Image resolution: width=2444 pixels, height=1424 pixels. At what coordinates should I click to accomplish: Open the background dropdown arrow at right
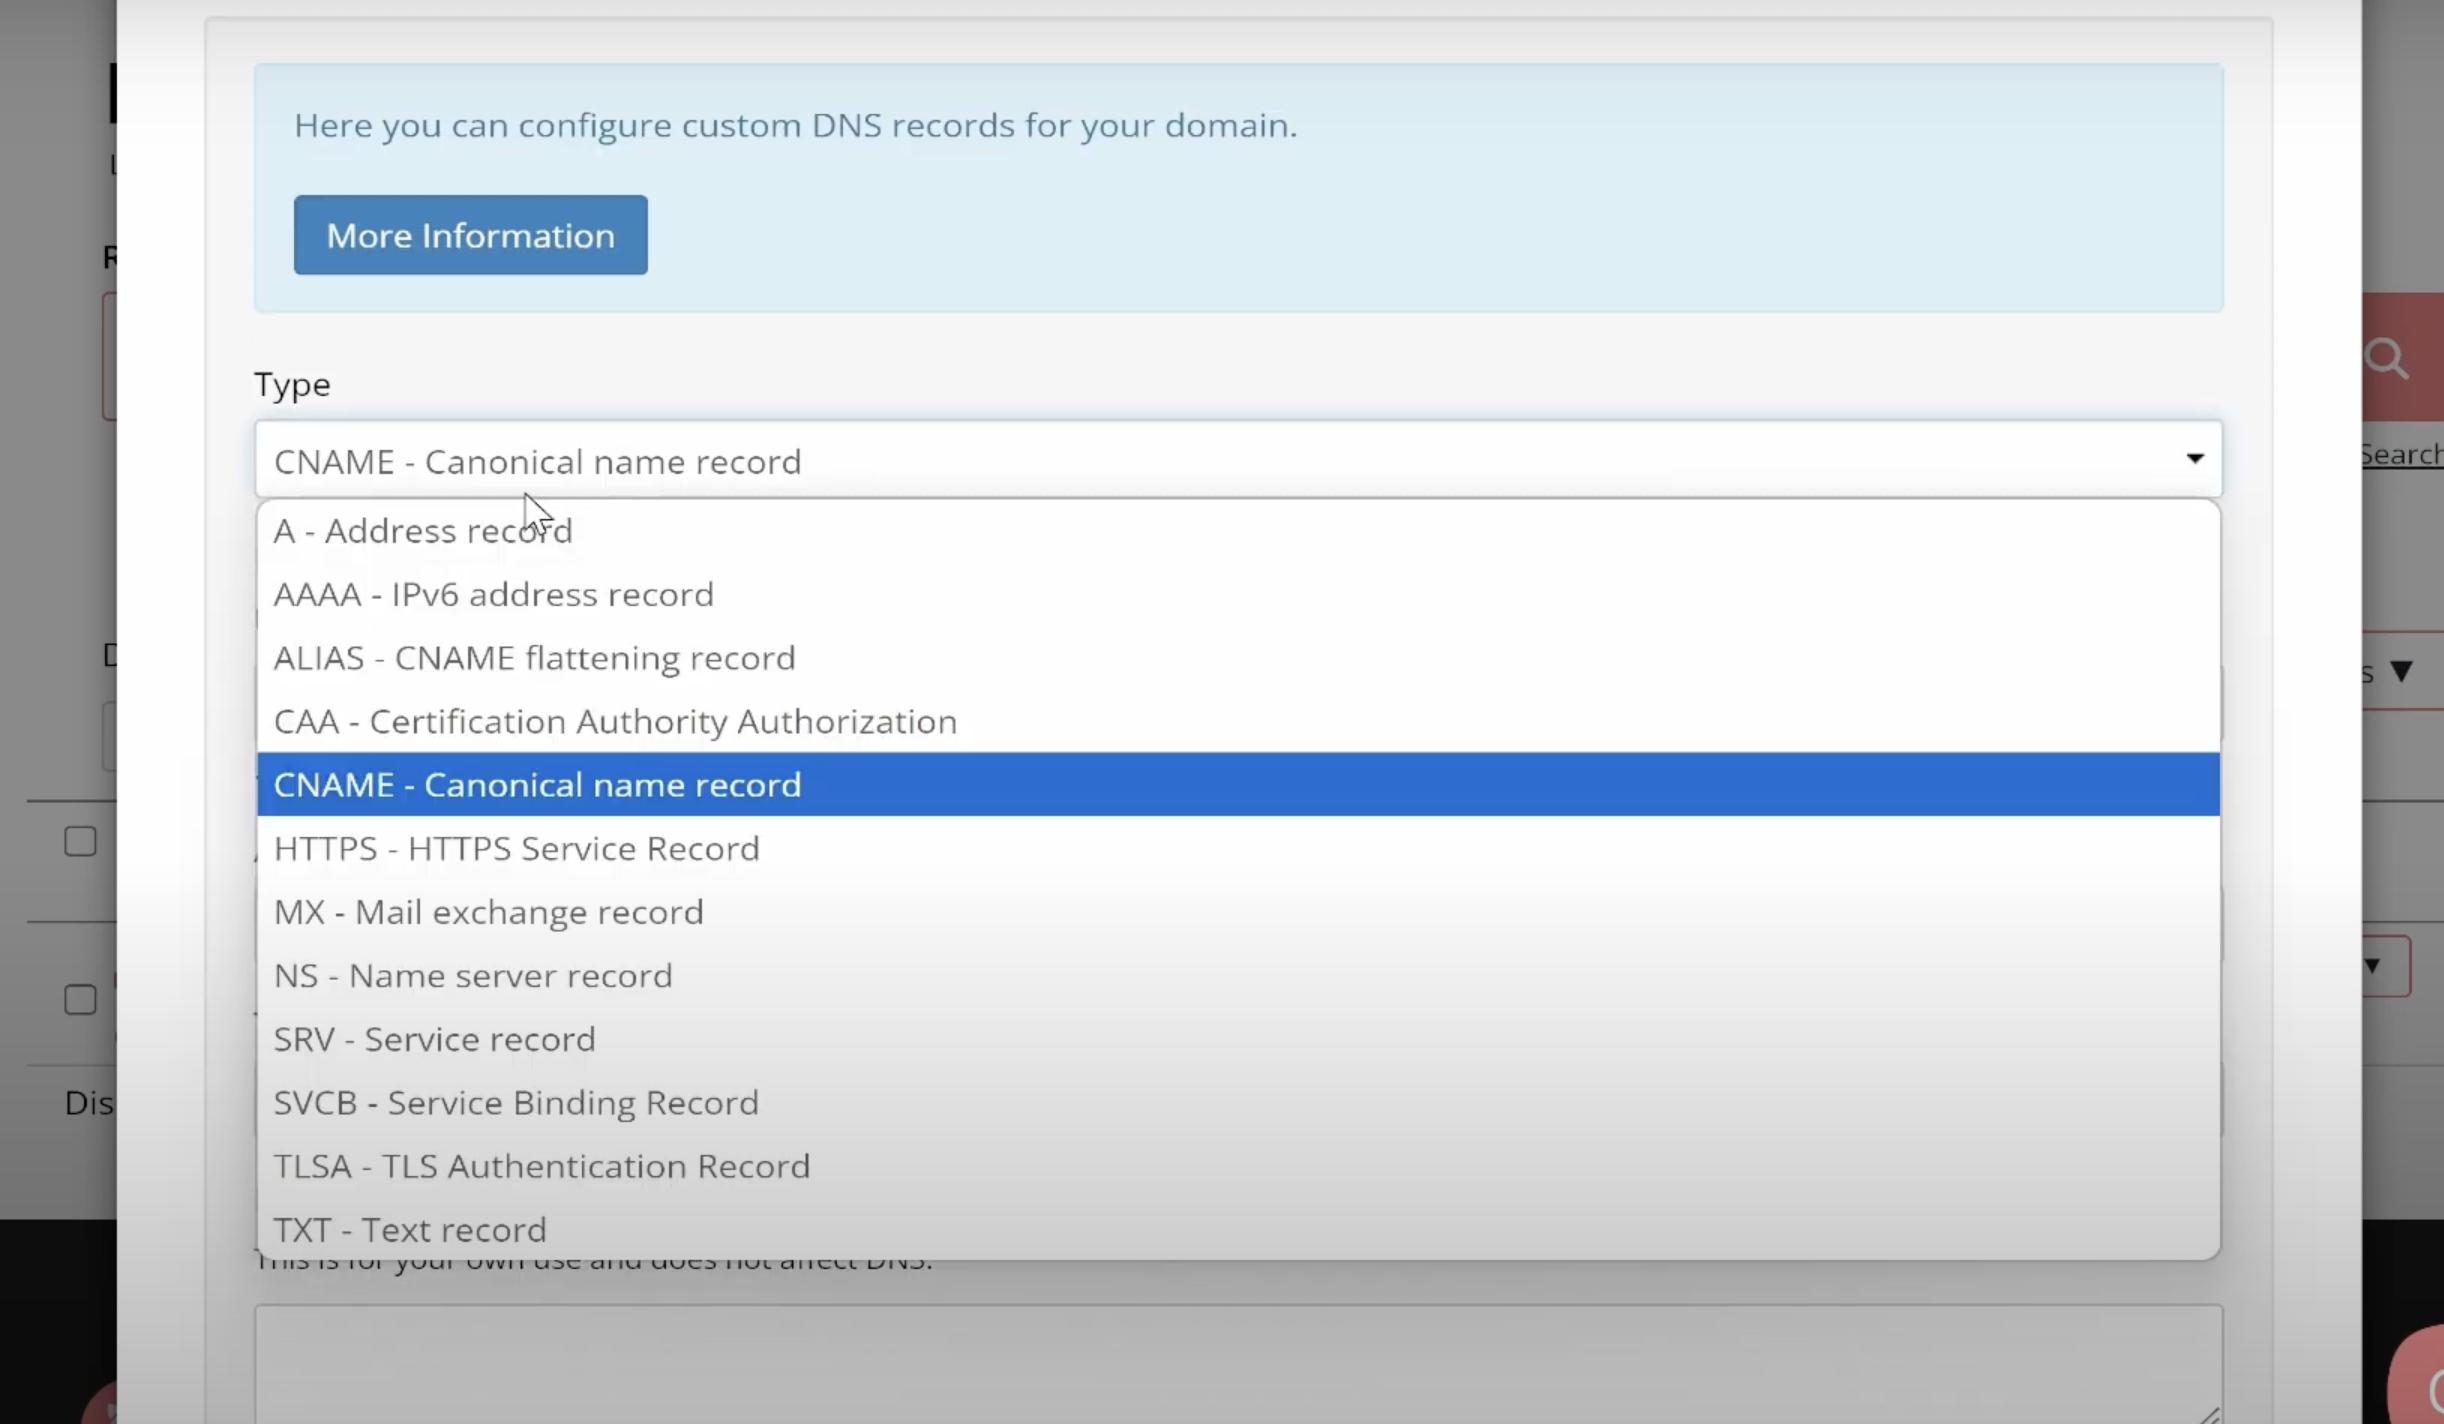coord(2401,671)
